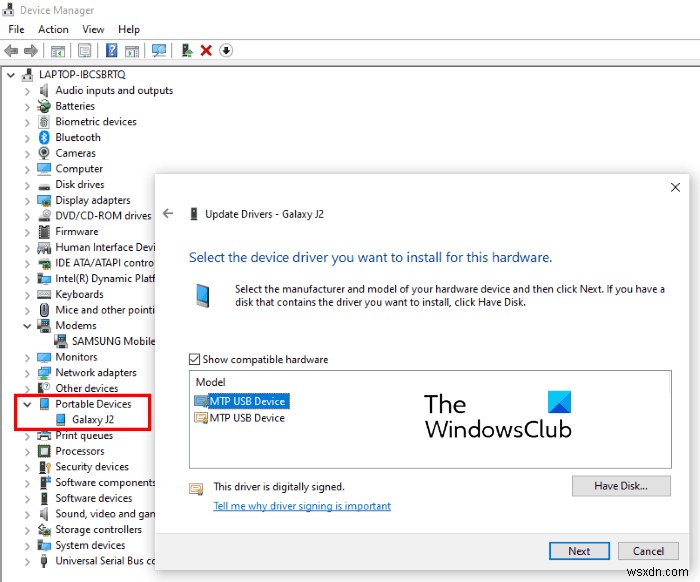Click the Update driver toolbar icon
The image size is (700, 582).
pos(187,50)
